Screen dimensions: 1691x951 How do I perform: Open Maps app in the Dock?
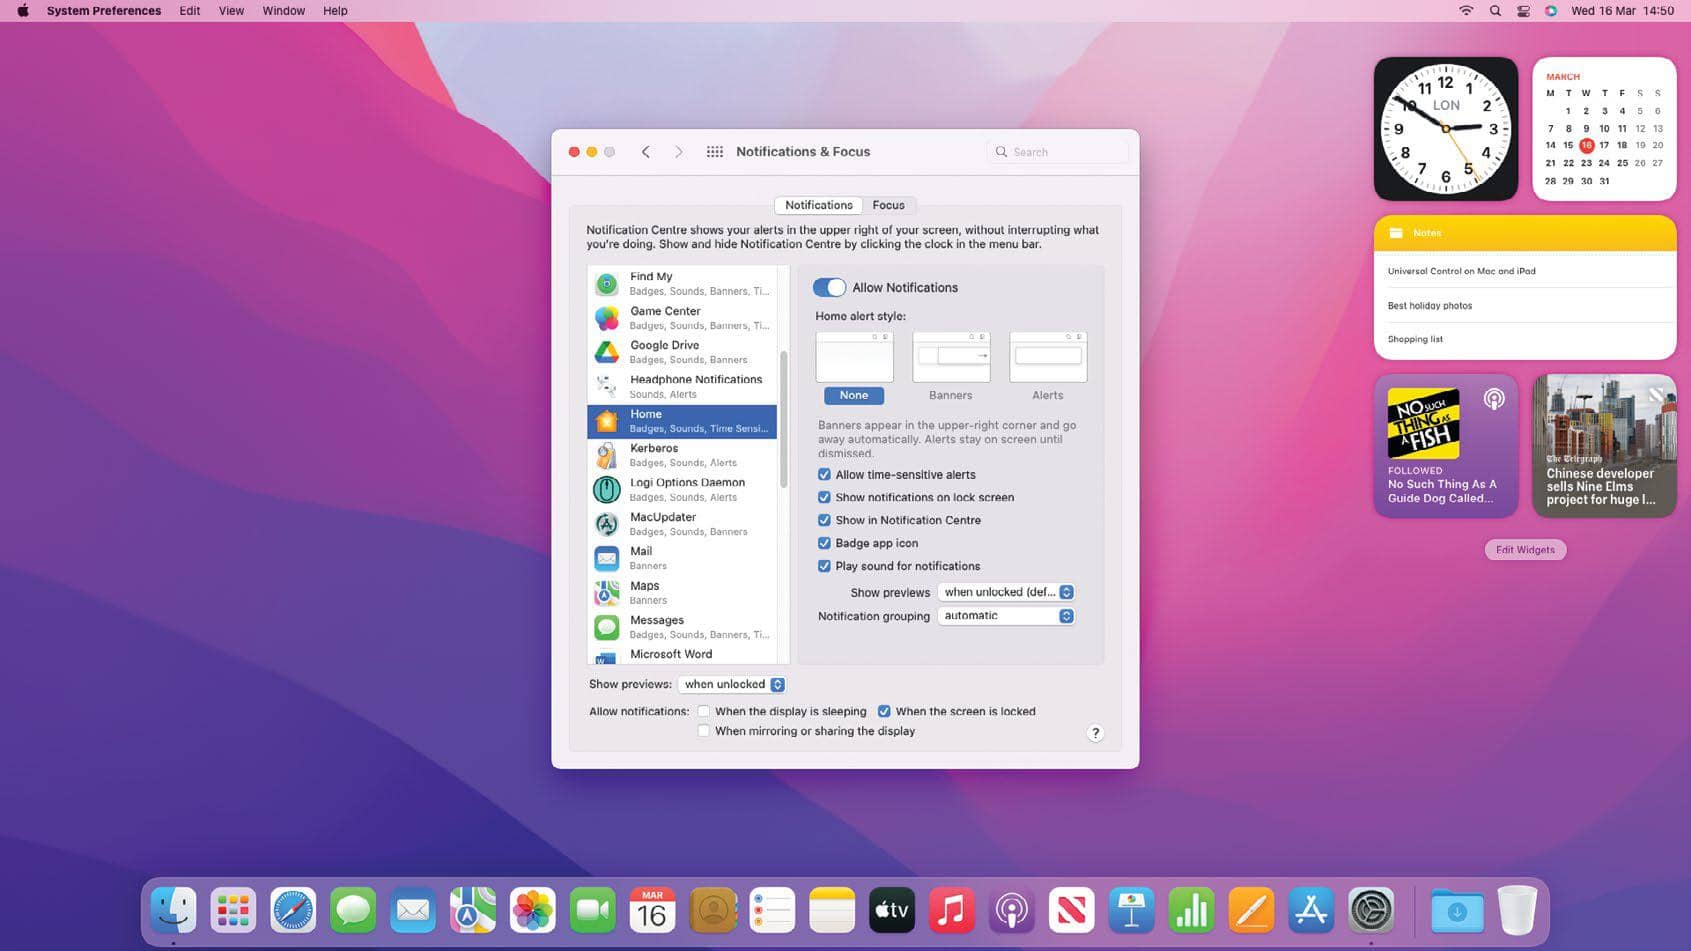click(473, 910)
